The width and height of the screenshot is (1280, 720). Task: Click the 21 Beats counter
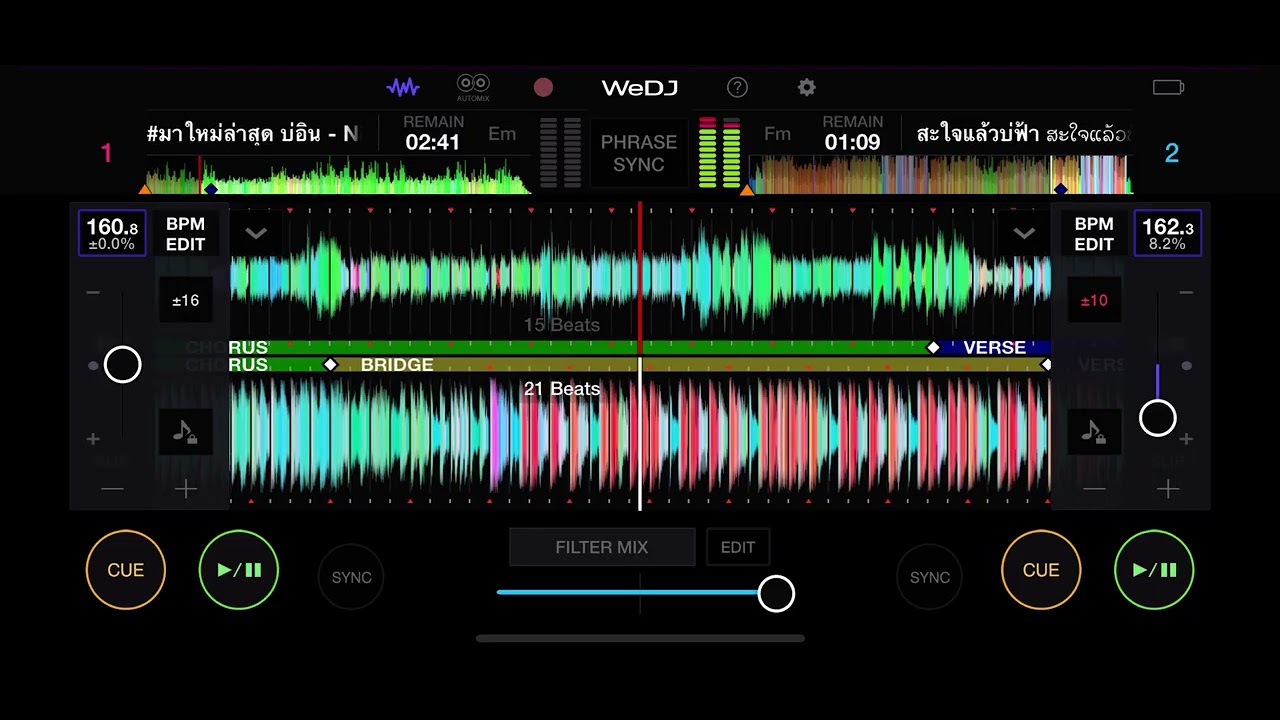click(562, 389)
